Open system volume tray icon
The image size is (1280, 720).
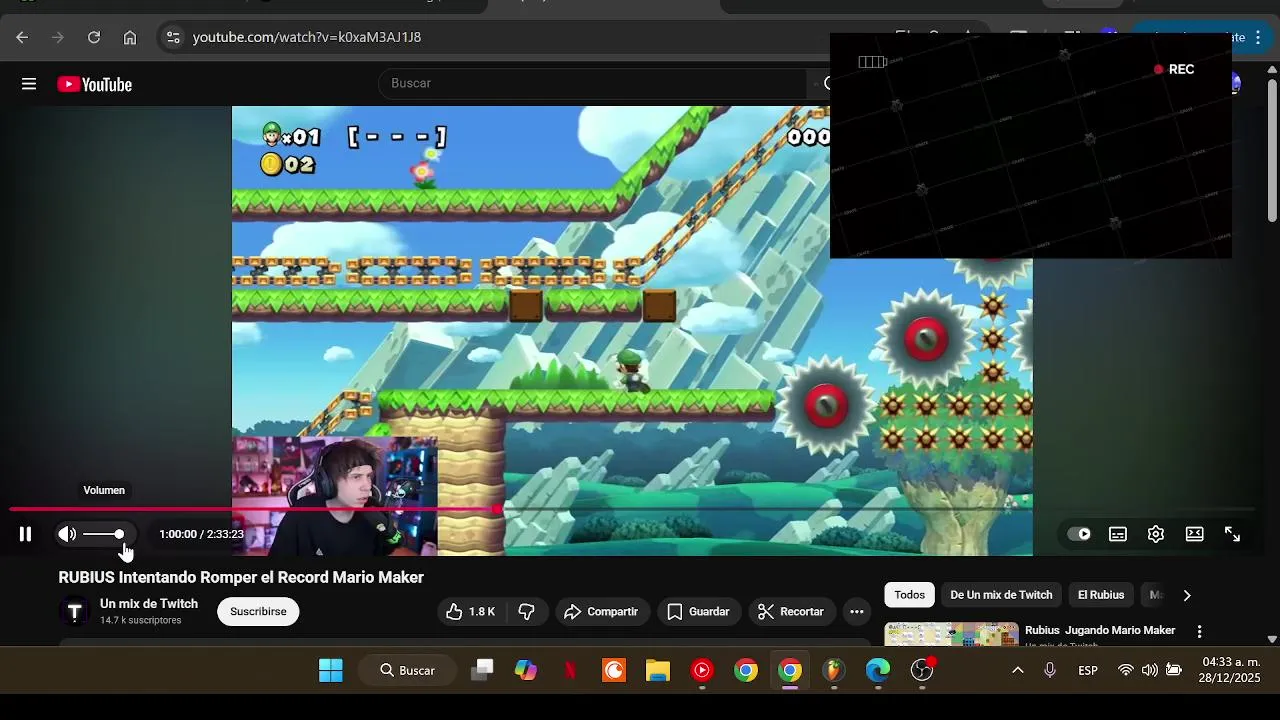coord(1150,670)
